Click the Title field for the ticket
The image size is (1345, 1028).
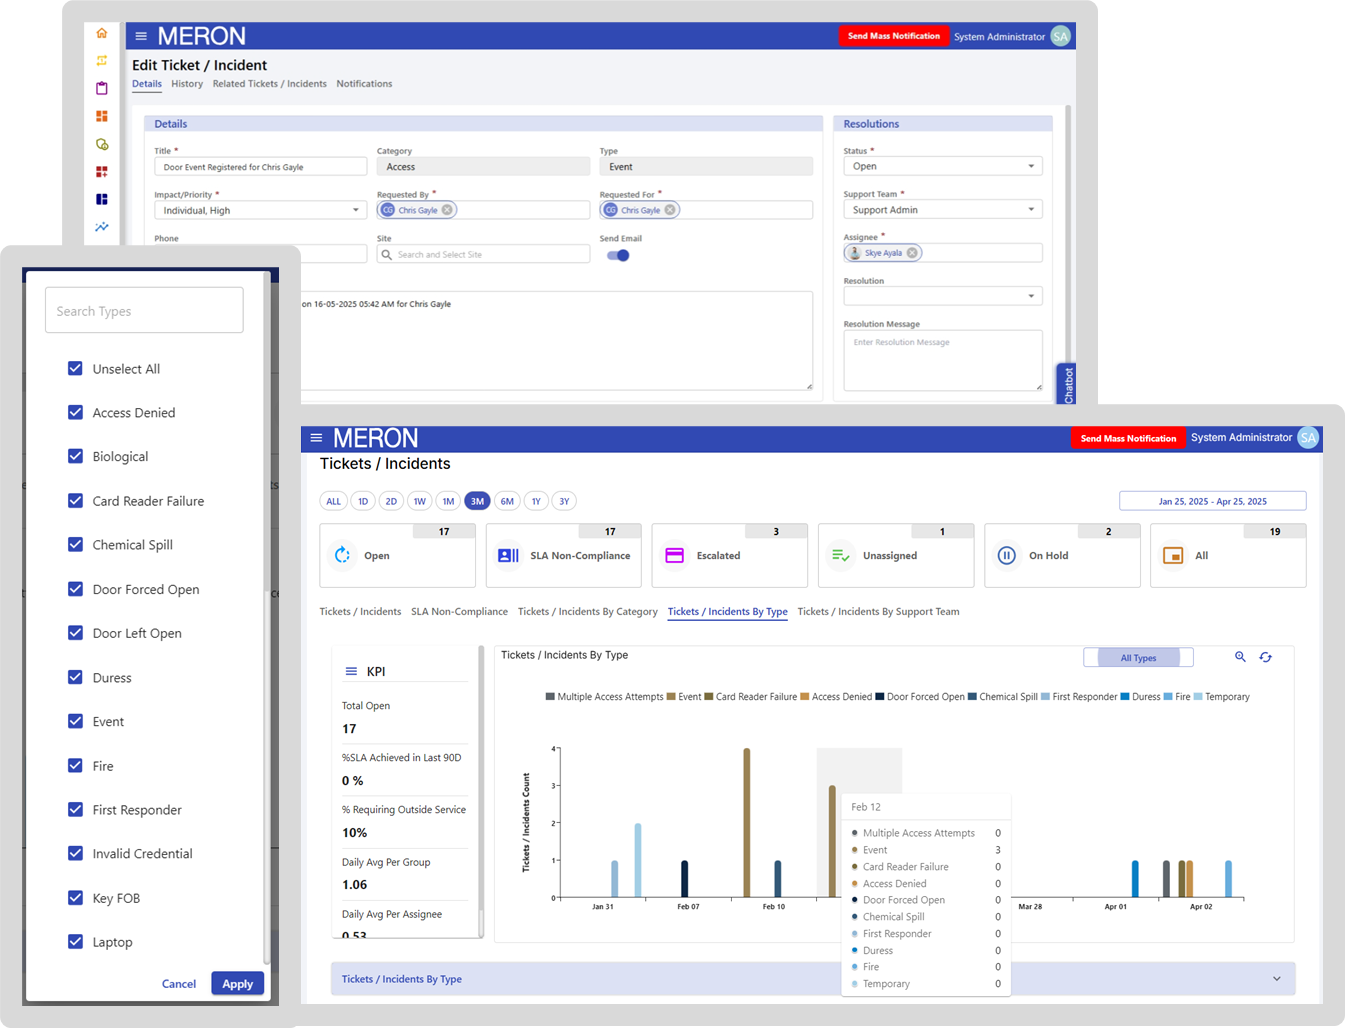[260, 167]
